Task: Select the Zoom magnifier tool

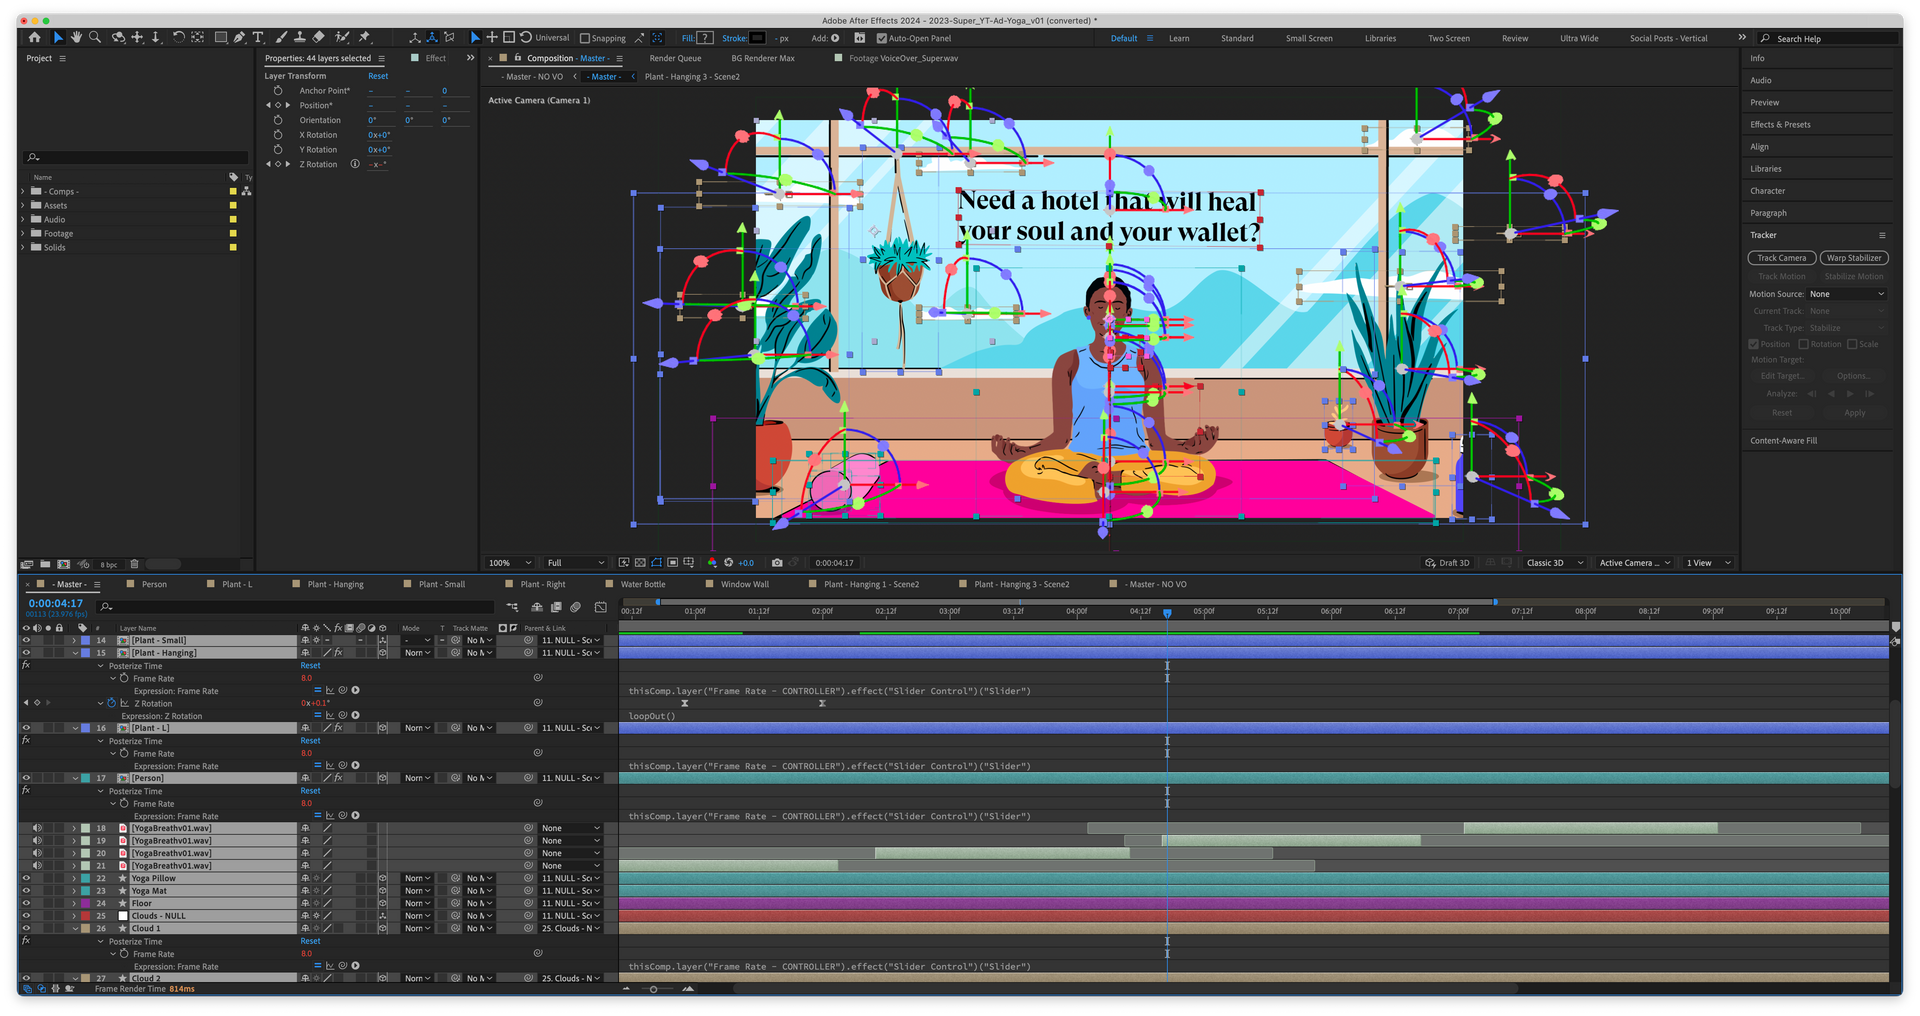Action: [x=95, y=38]
